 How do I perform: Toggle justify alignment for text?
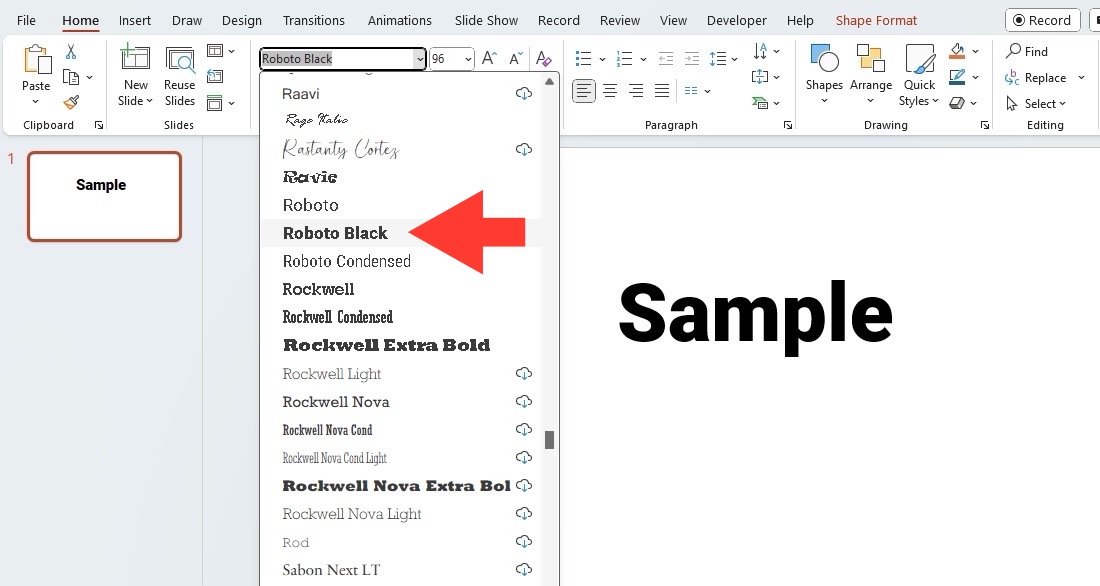click(x=662, y=91)
